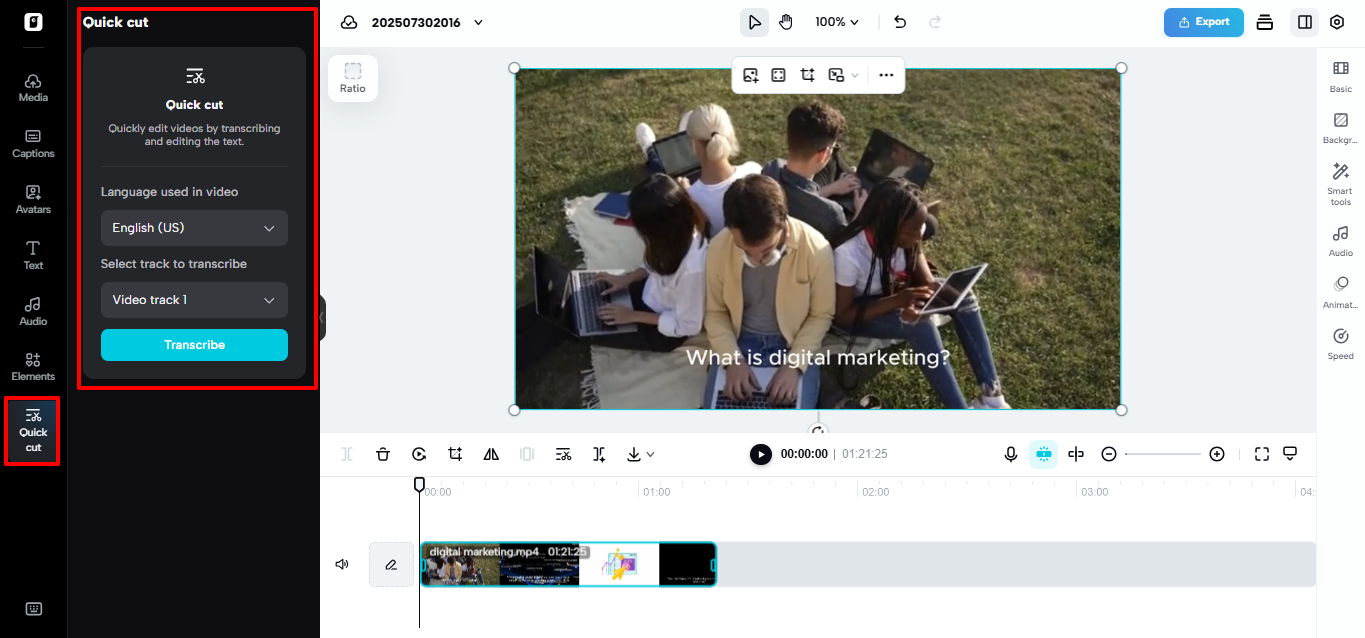The image size is (1365, 638).
Task: Mute the video track audio
Action: 341,564
